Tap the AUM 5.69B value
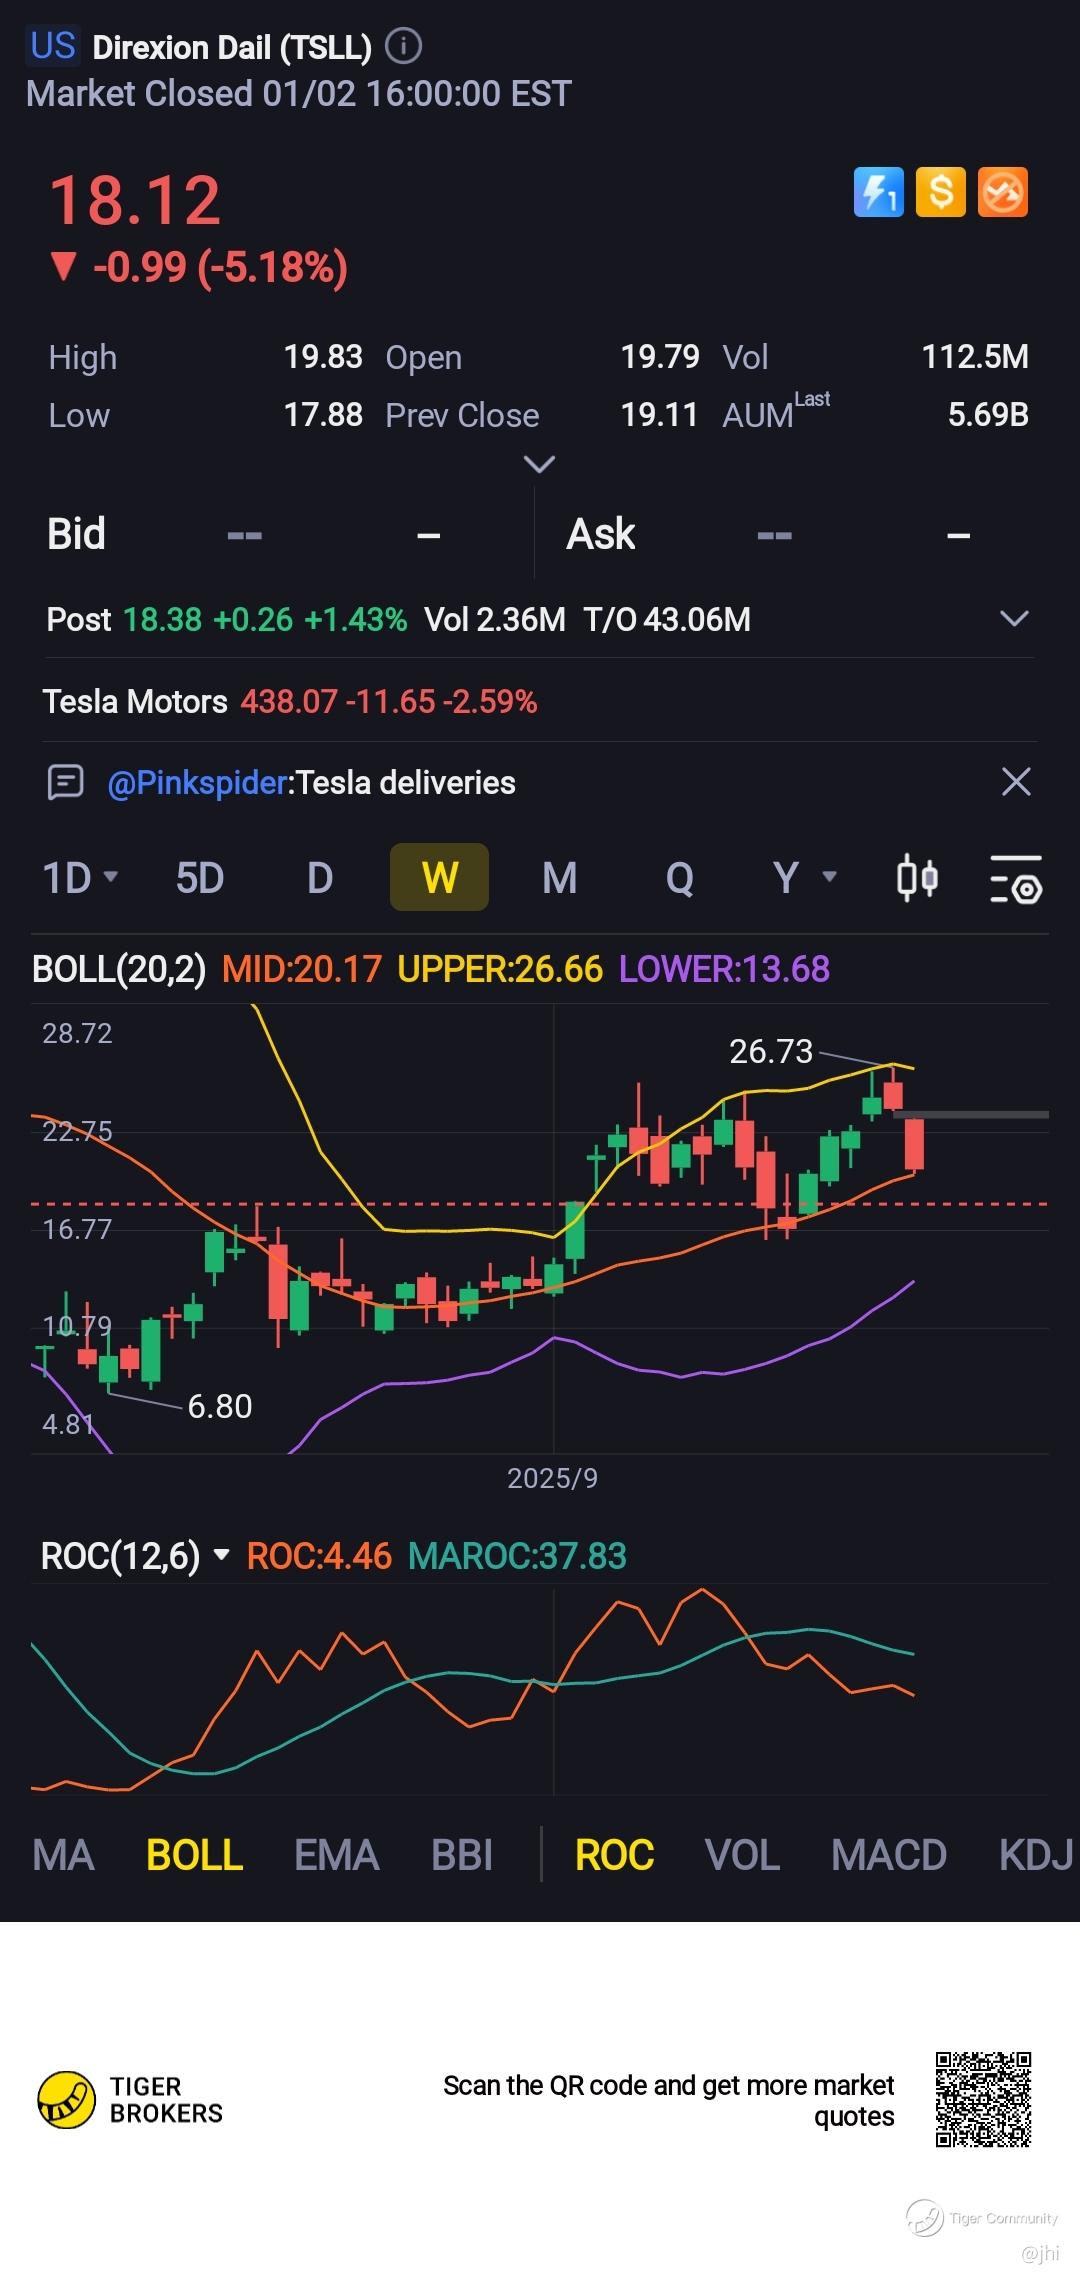The height and width of the screenshot is (2278, 1080). tap(988, 415)
